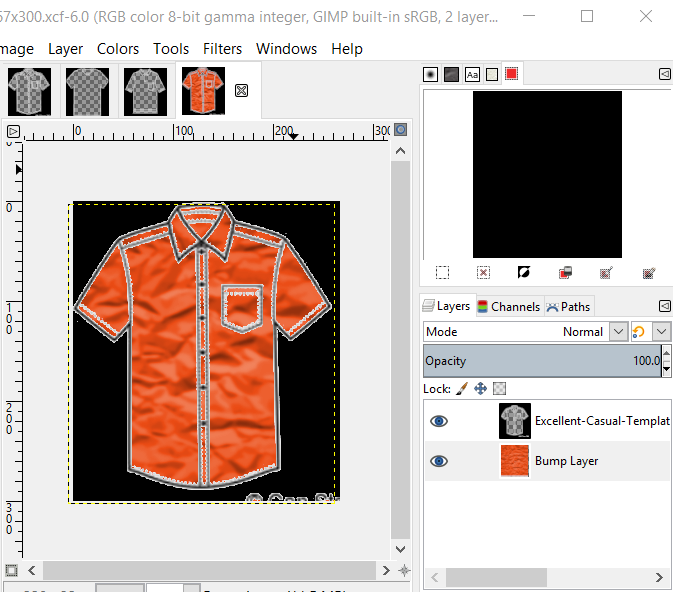This screenshot has height=592, width=673.
Task: Open the Brushes dockable tab icon
Action: tap(431, 74)
